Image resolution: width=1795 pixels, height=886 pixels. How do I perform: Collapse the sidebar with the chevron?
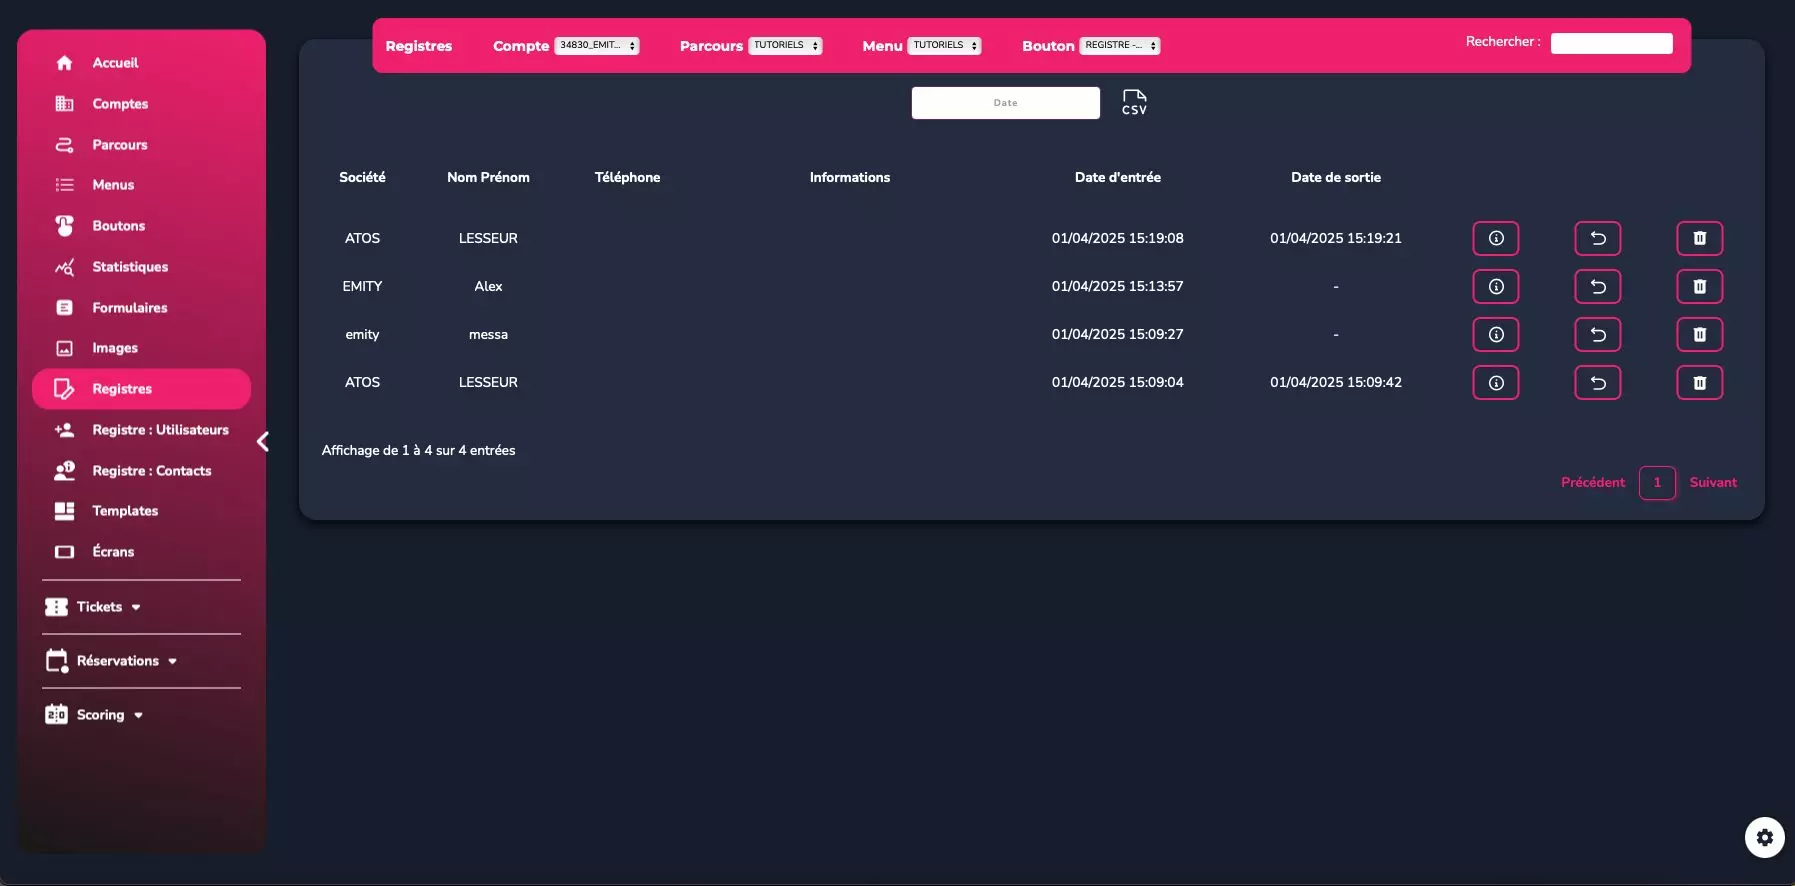click(x=263, y=441)
